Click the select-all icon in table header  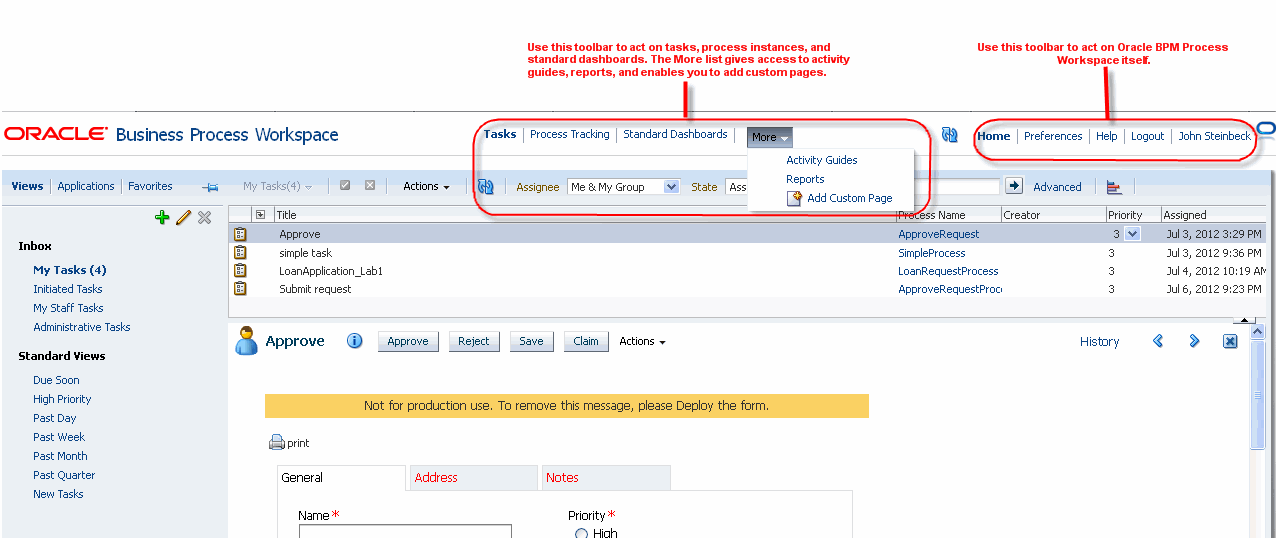tap(260, 214)
